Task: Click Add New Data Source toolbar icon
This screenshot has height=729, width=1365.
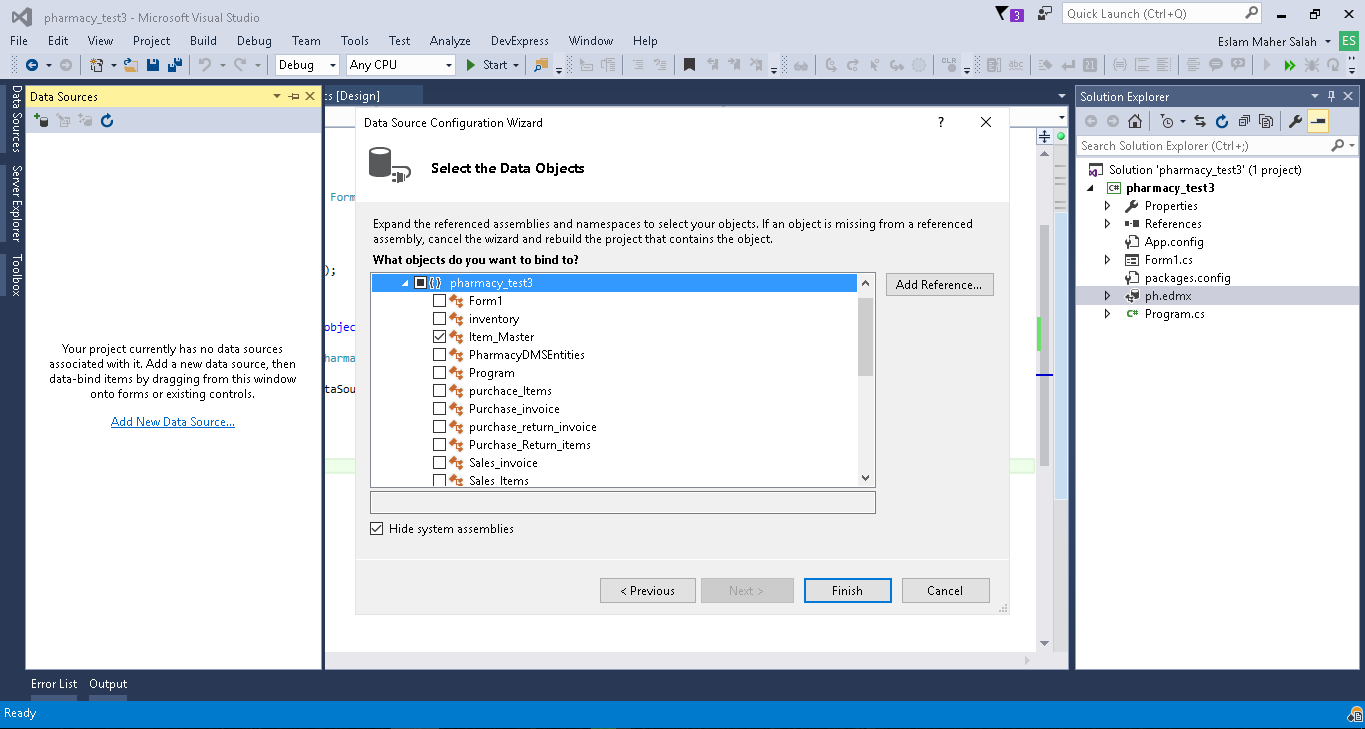Action: 41,121
